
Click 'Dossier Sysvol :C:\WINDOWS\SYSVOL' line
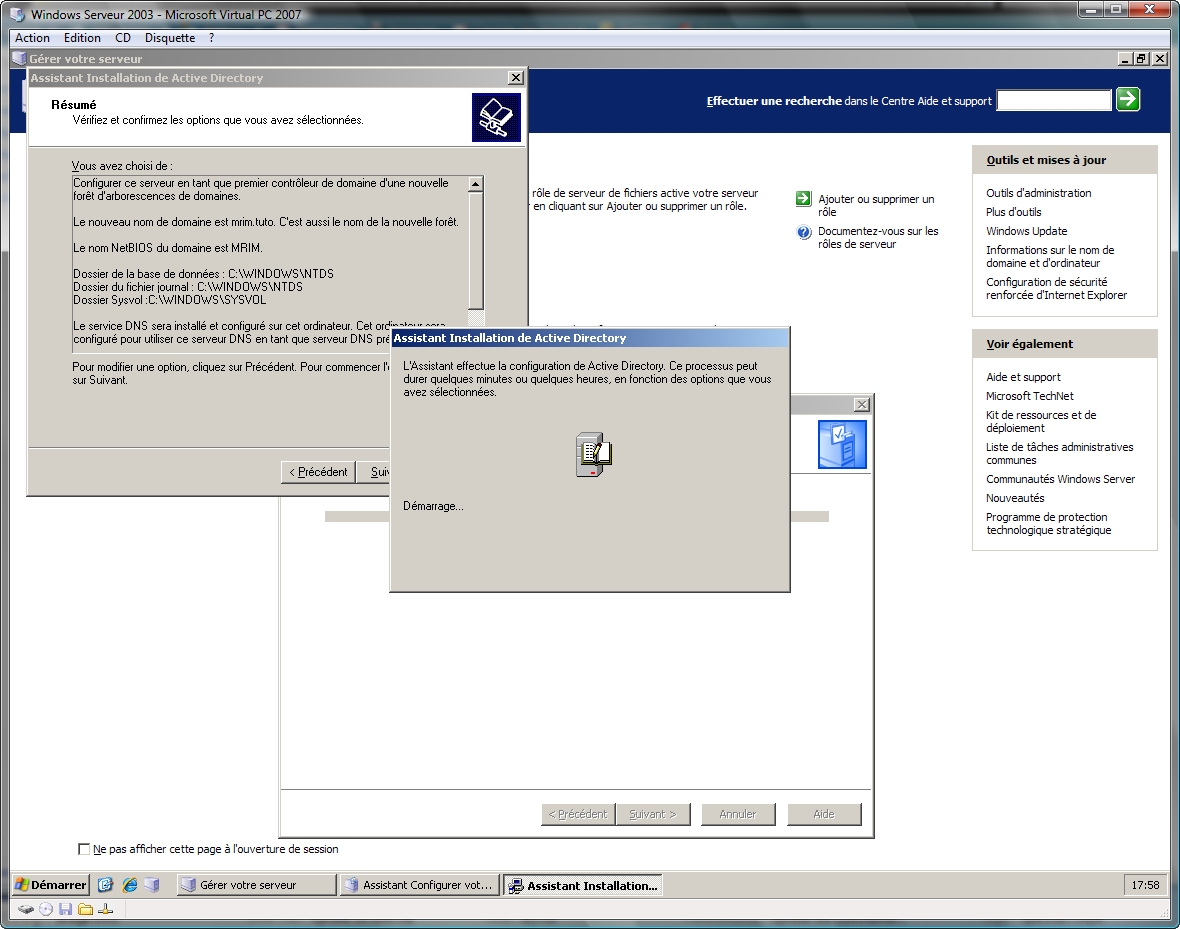pyautogui.click(x=169, y=300)
